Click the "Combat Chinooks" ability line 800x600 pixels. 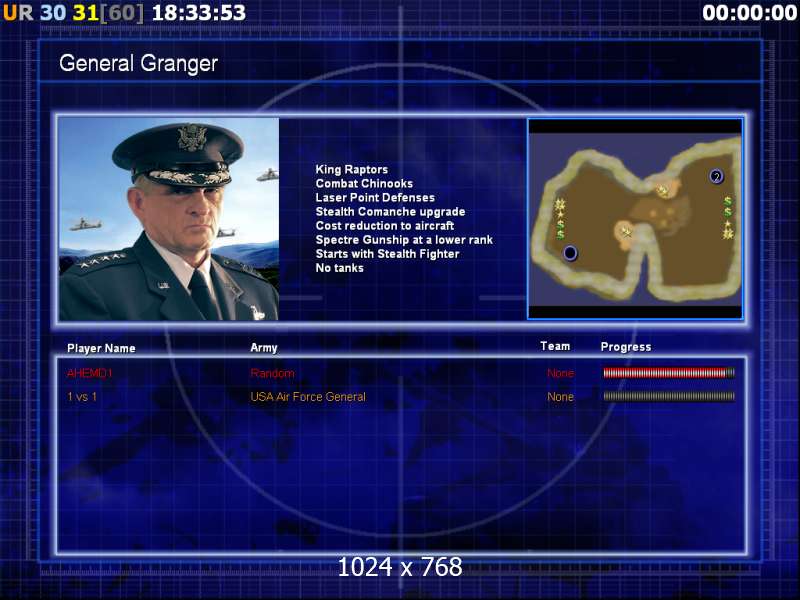pos(364,183)
